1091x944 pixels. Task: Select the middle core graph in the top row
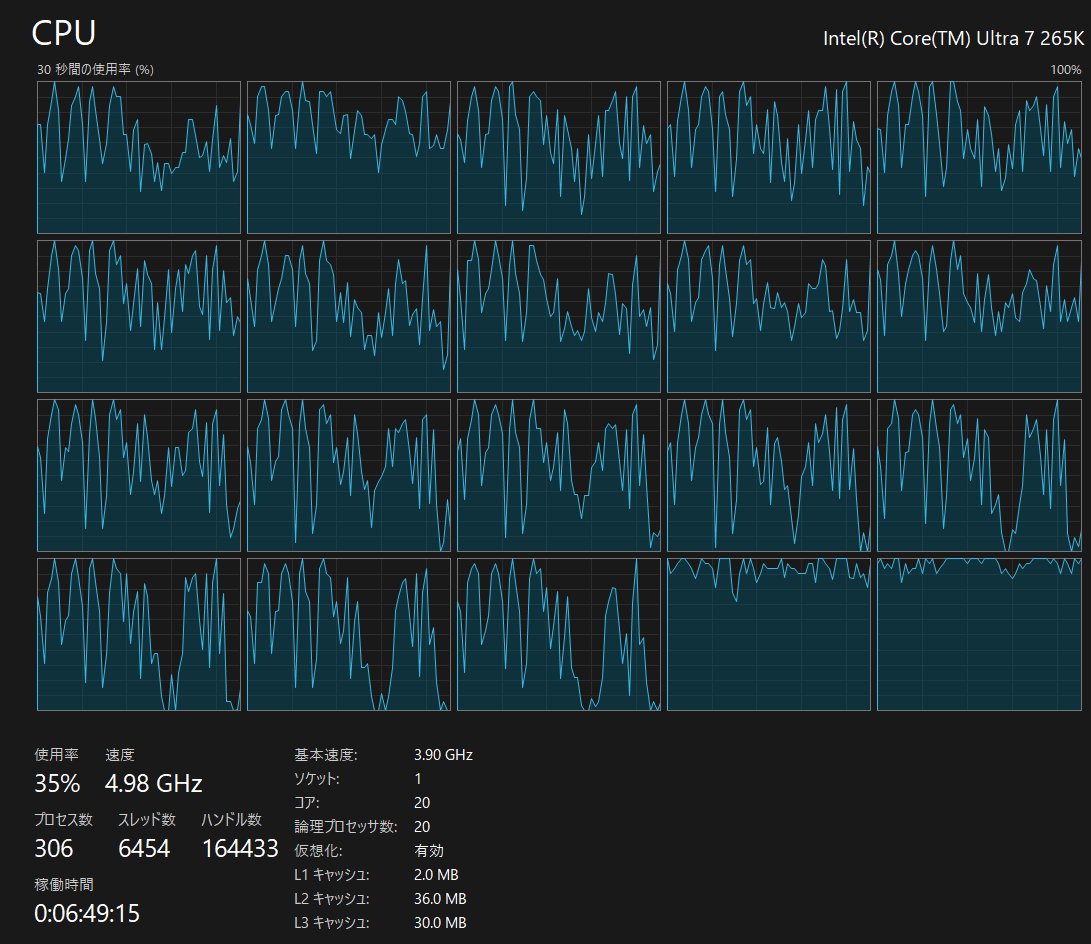click(559, 157)
